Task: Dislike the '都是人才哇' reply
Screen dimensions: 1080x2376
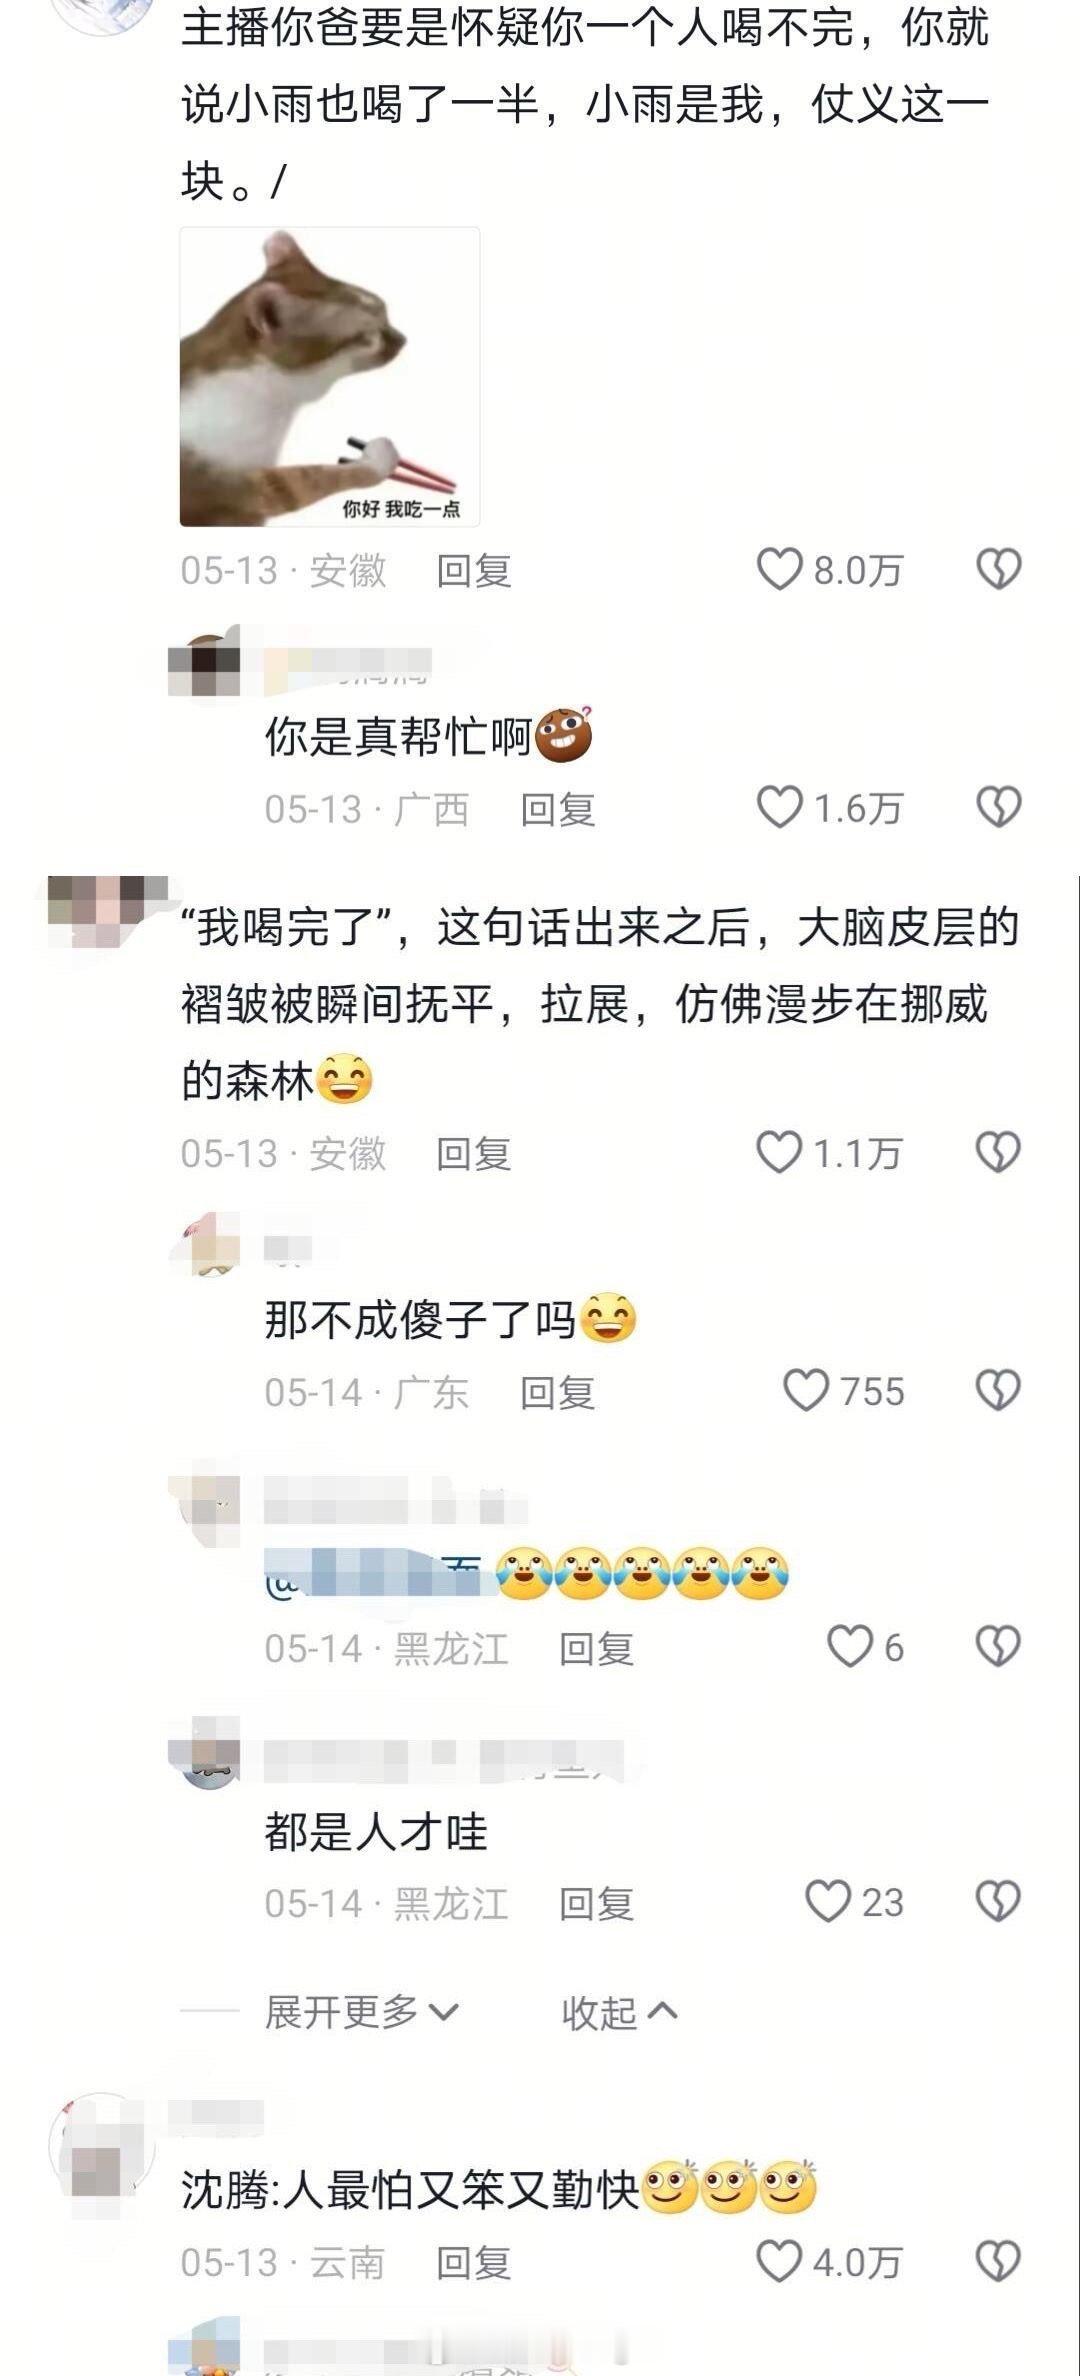Action: click(998, 1901)
